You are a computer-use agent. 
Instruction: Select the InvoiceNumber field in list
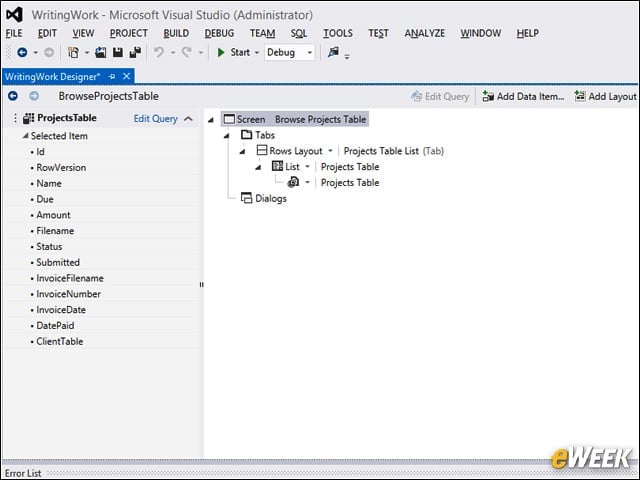tap(68, 294)
